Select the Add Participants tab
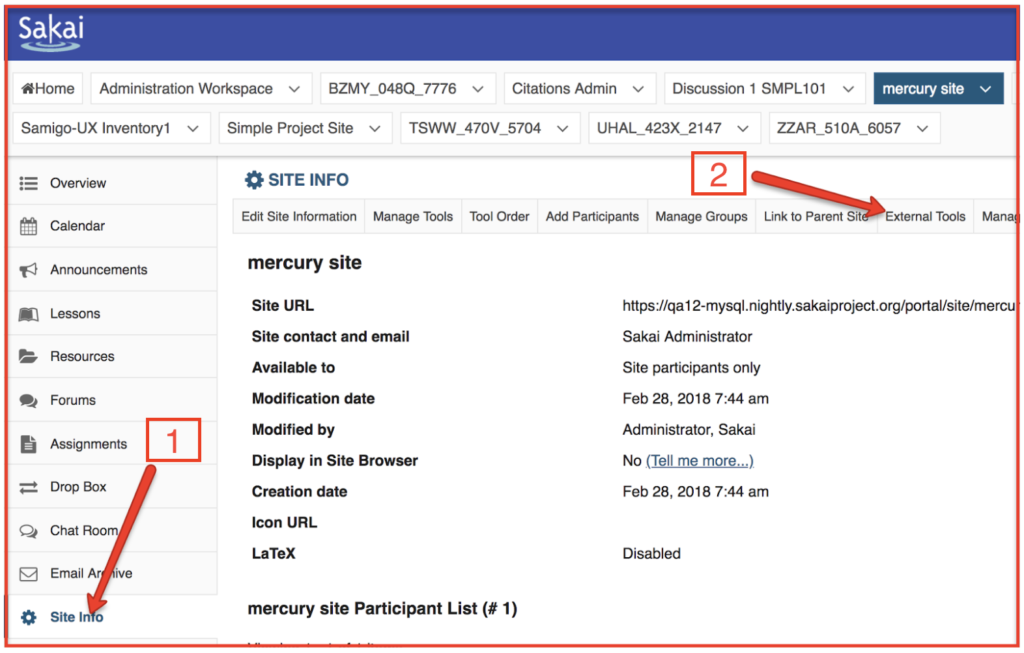 (x=592, y=216)
